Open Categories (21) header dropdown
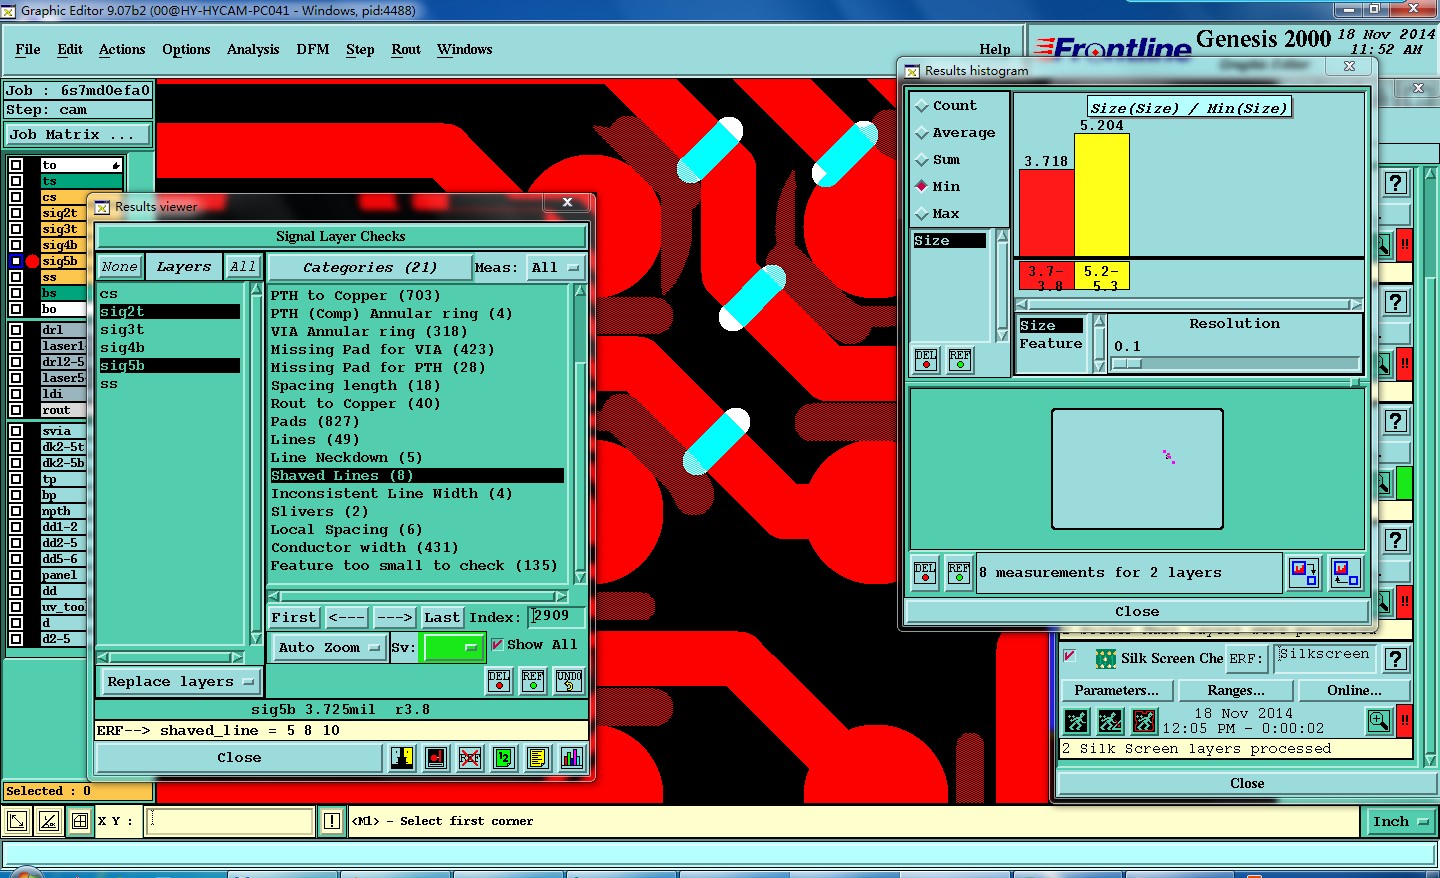 click(x=370, y=268)
